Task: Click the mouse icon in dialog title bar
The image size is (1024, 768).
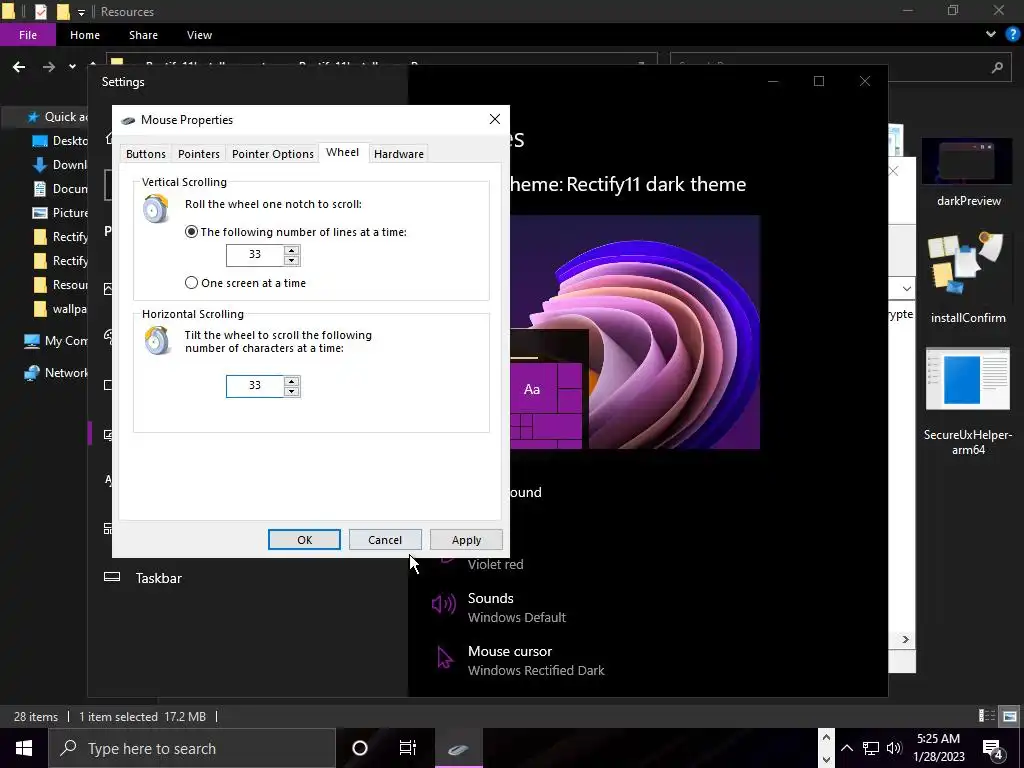Action: click(x=128, y=120)
